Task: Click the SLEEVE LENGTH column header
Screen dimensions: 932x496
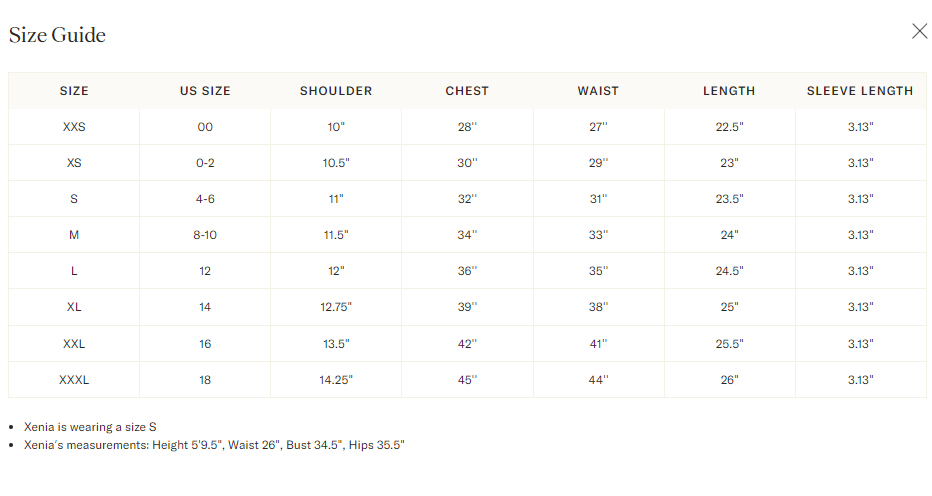Action: tap(860, 91)
